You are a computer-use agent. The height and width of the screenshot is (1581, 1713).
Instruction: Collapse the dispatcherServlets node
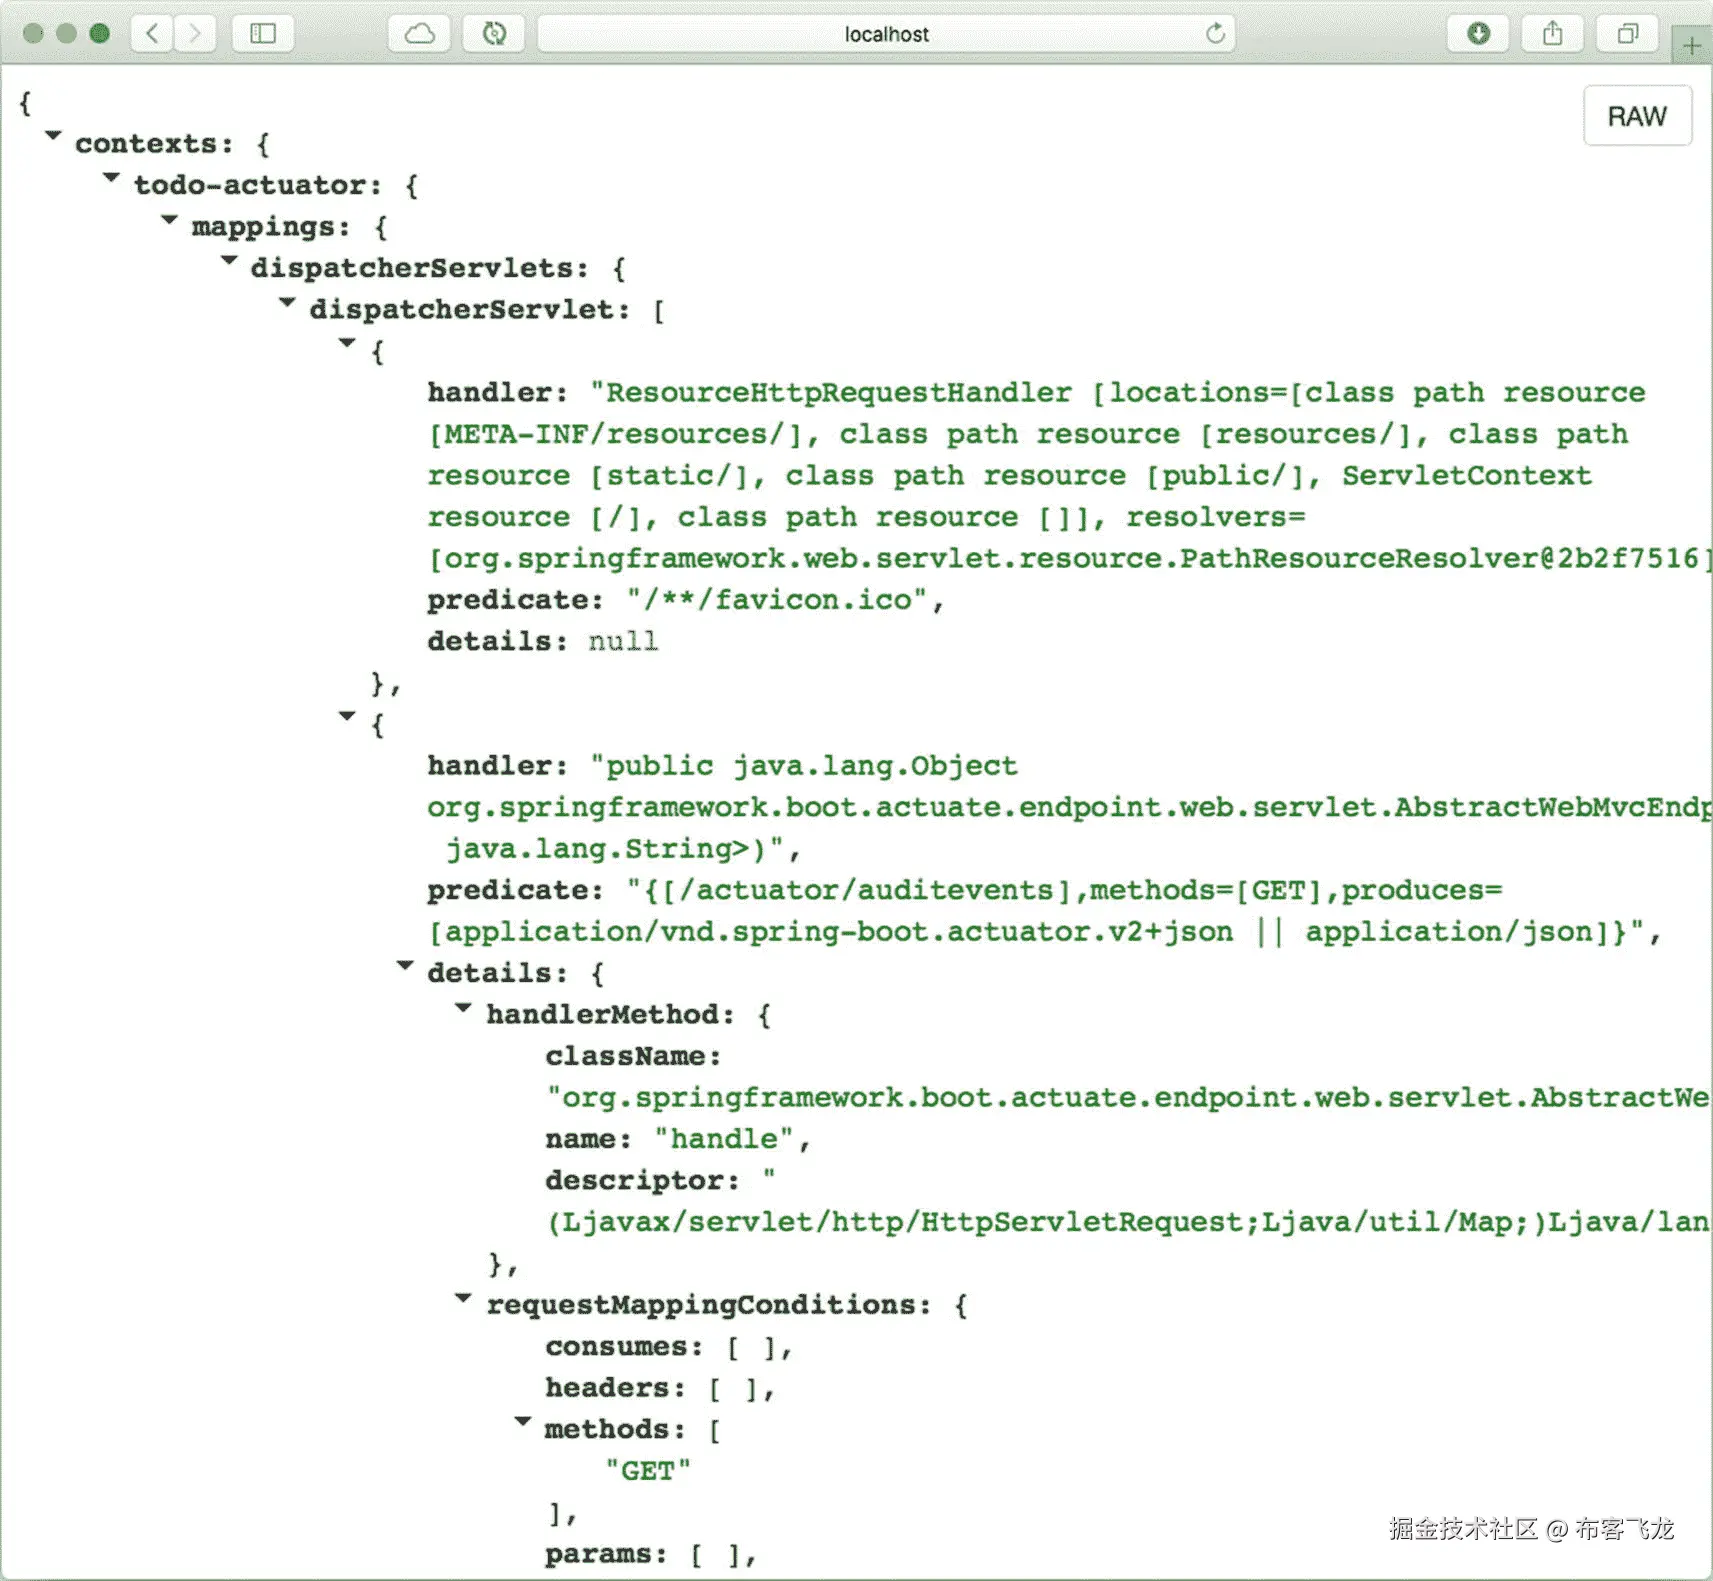point(229,261)
